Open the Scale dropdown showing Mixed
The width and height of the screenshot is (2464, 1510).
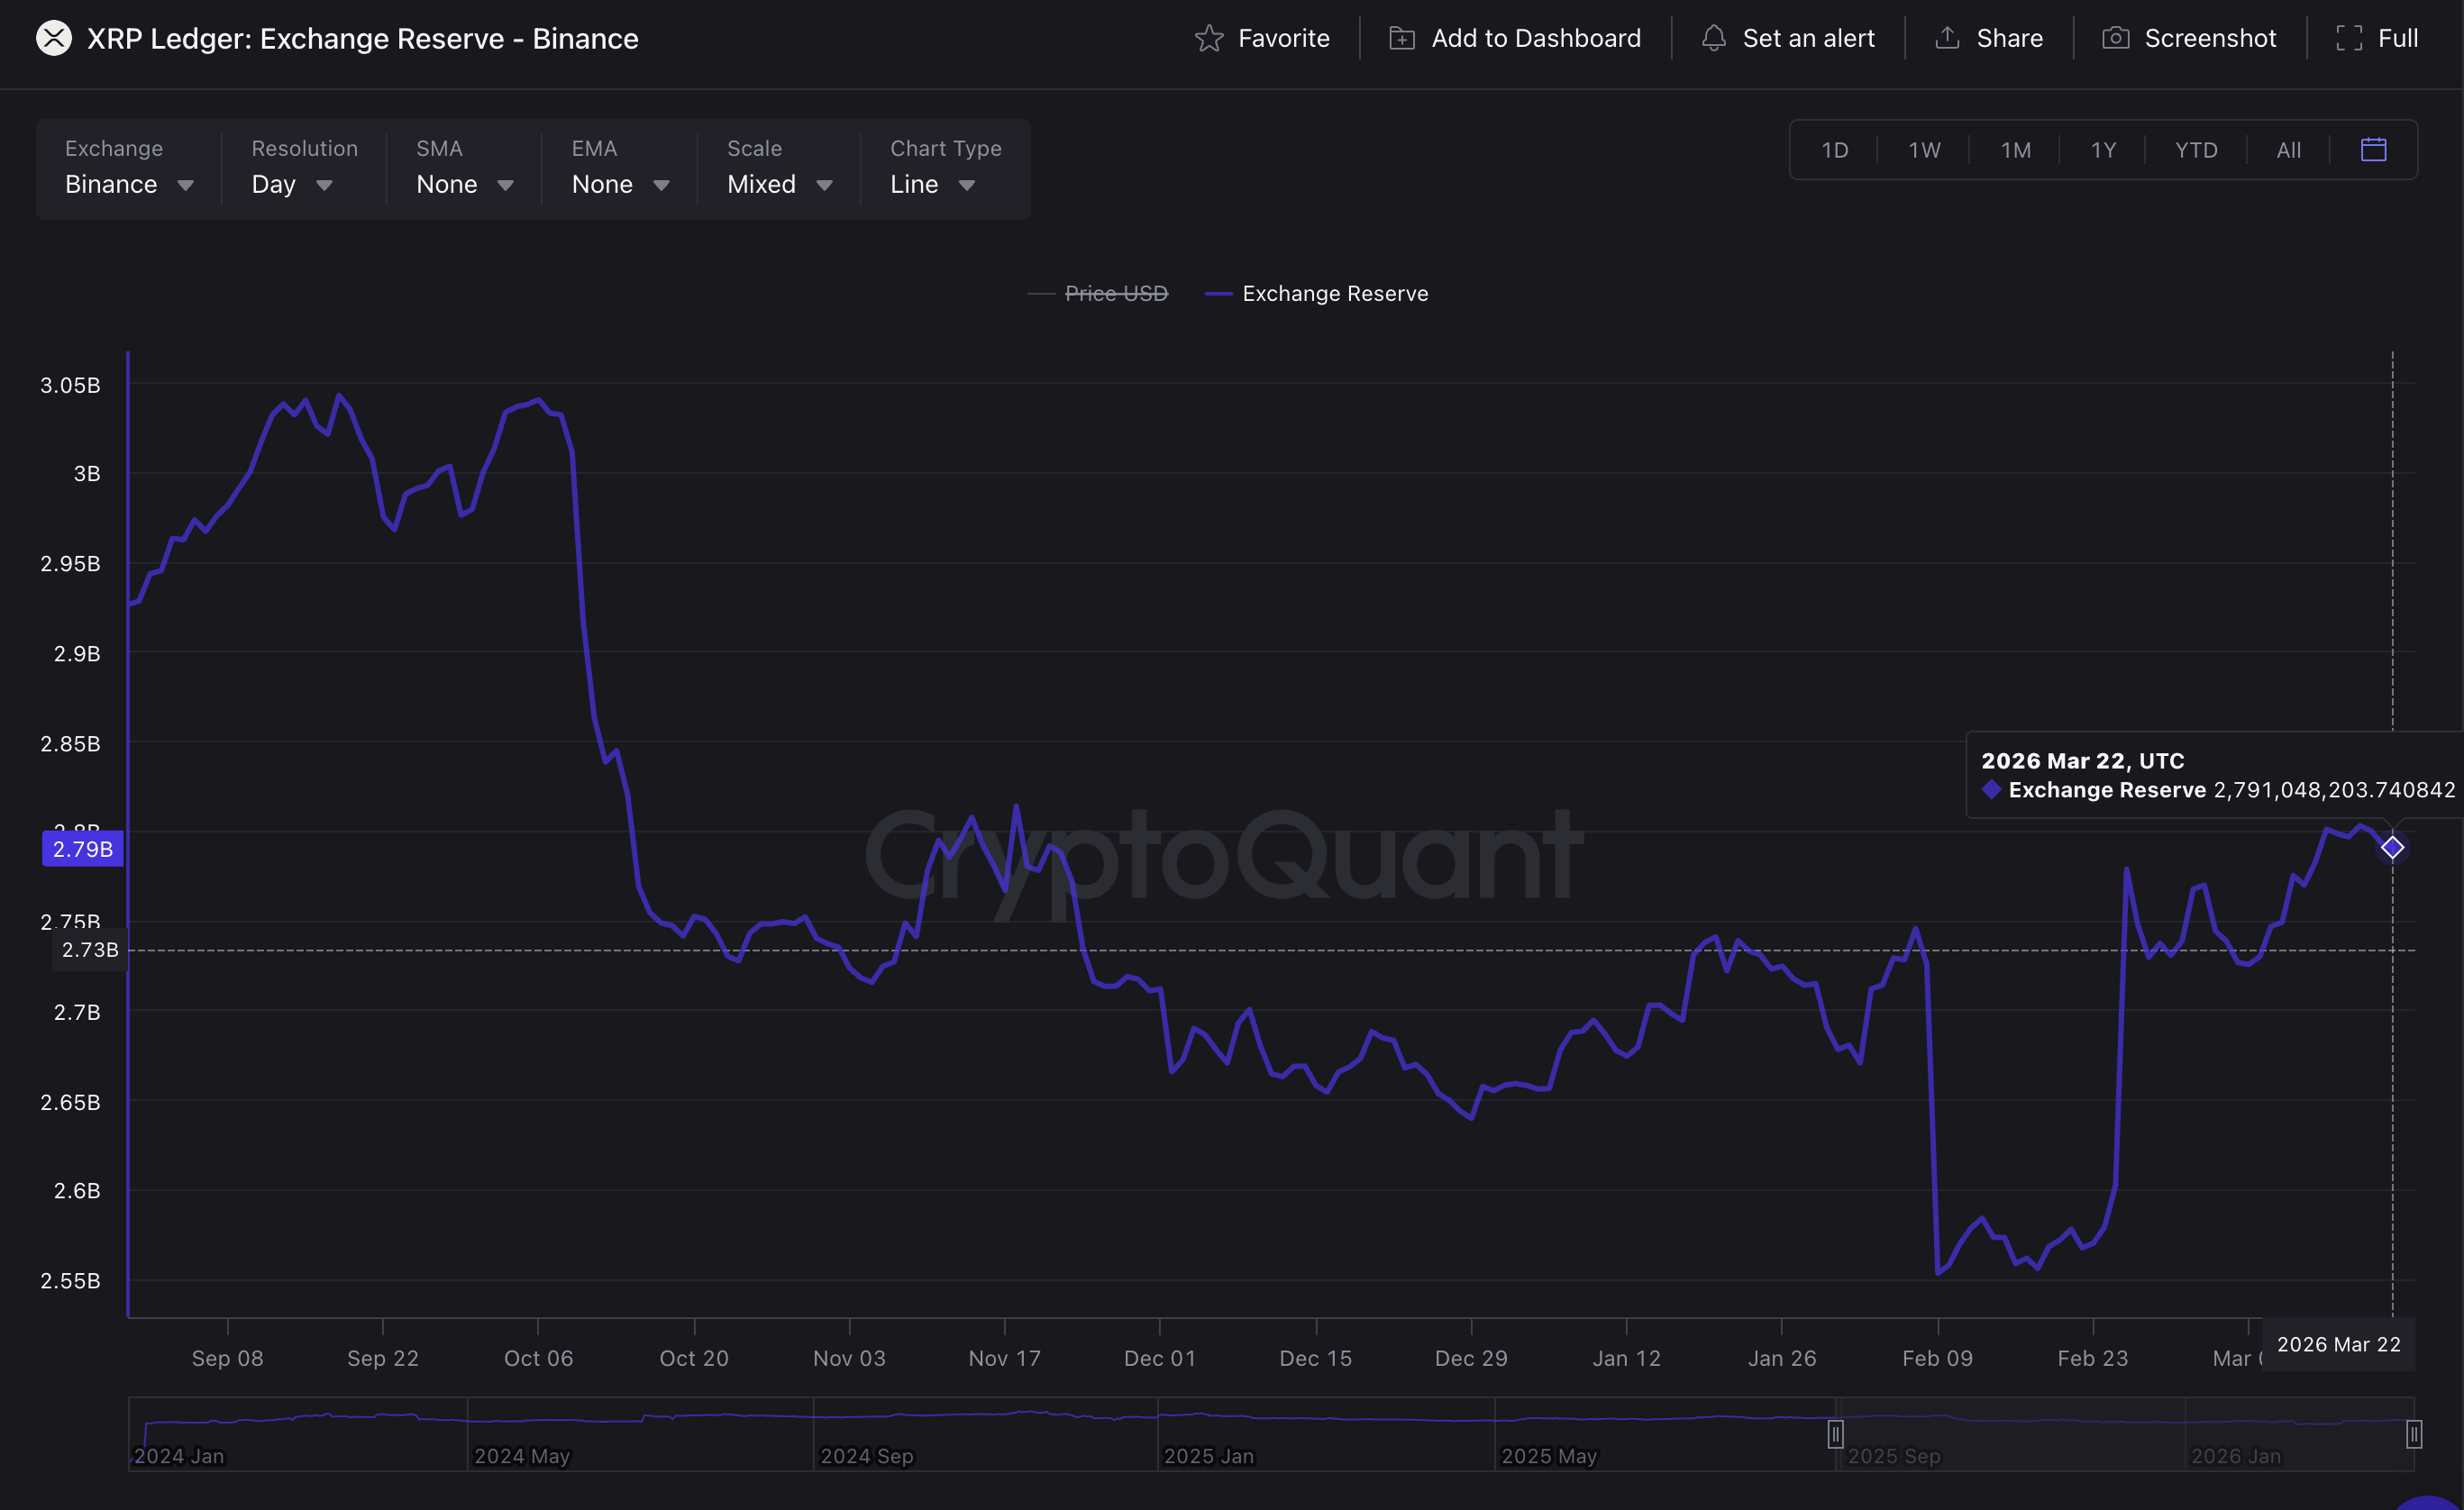[x=779, y=184]
